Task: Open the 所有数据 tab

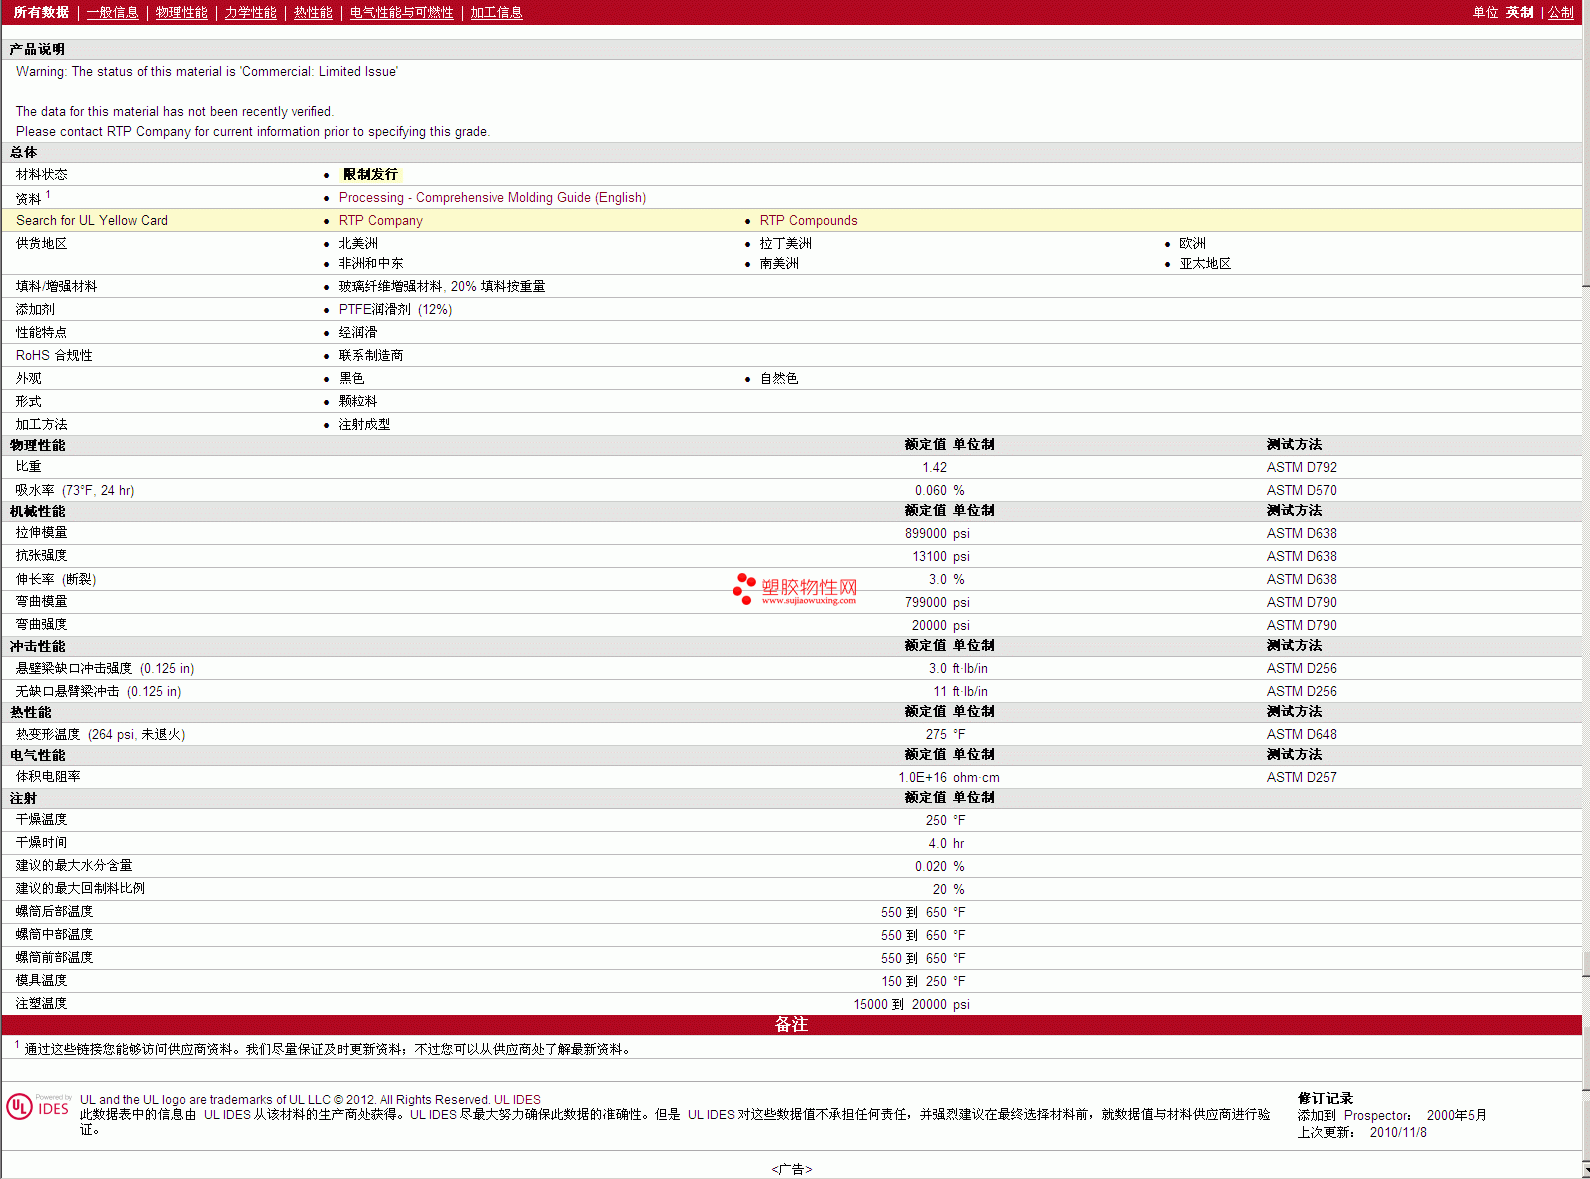Action: [41, 12]
